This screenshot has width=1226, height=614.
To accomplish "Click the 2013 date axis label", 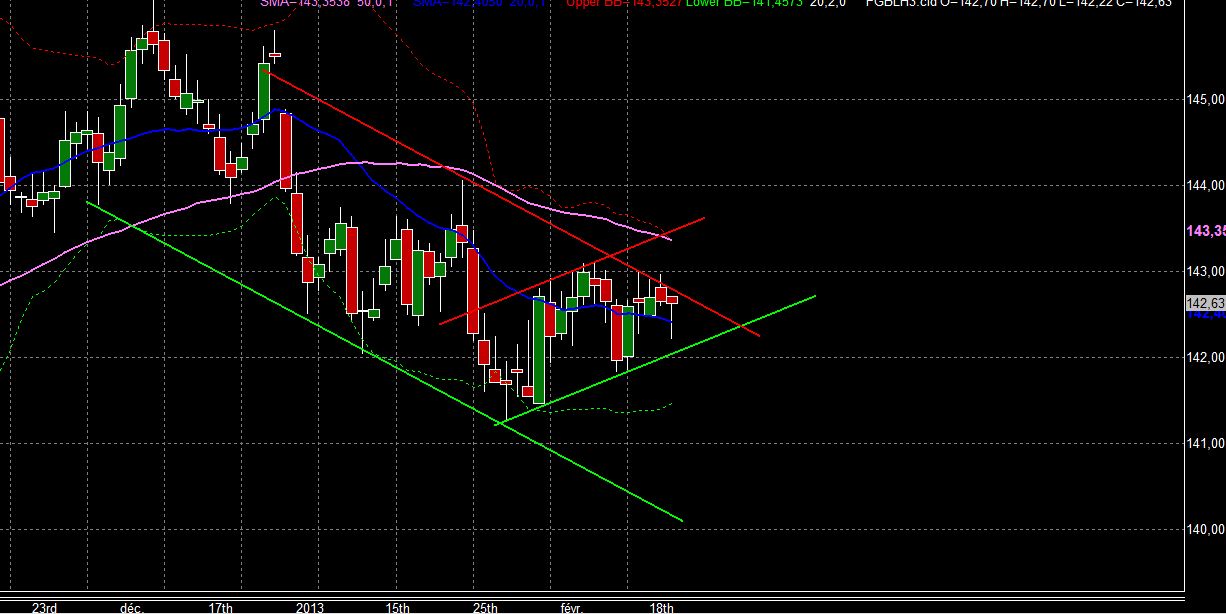I will 310,607.
